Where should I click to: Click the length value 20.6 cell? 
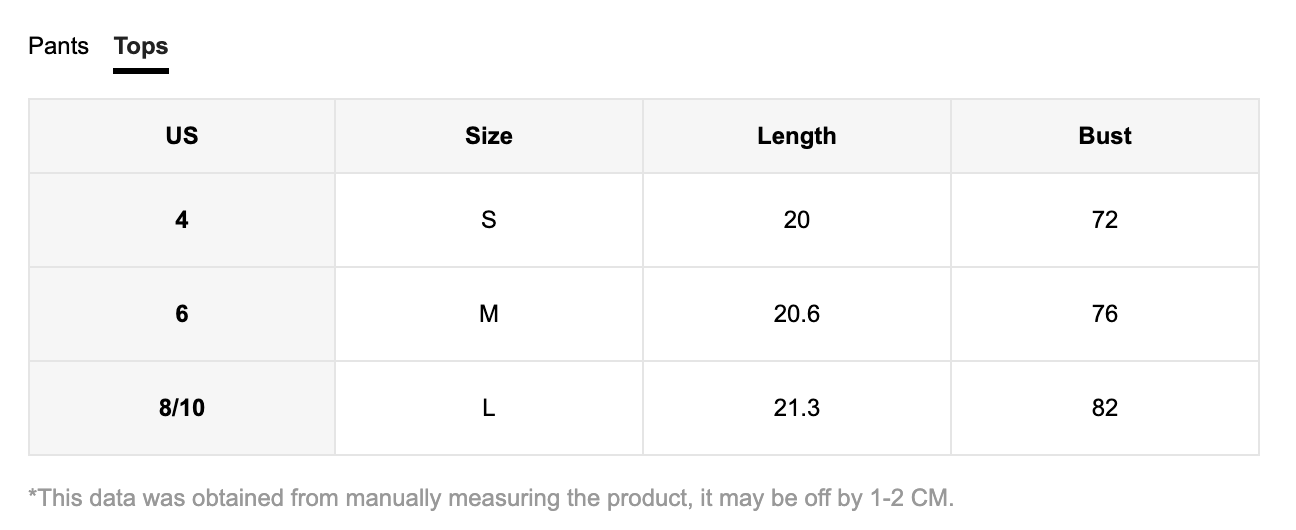797,314
